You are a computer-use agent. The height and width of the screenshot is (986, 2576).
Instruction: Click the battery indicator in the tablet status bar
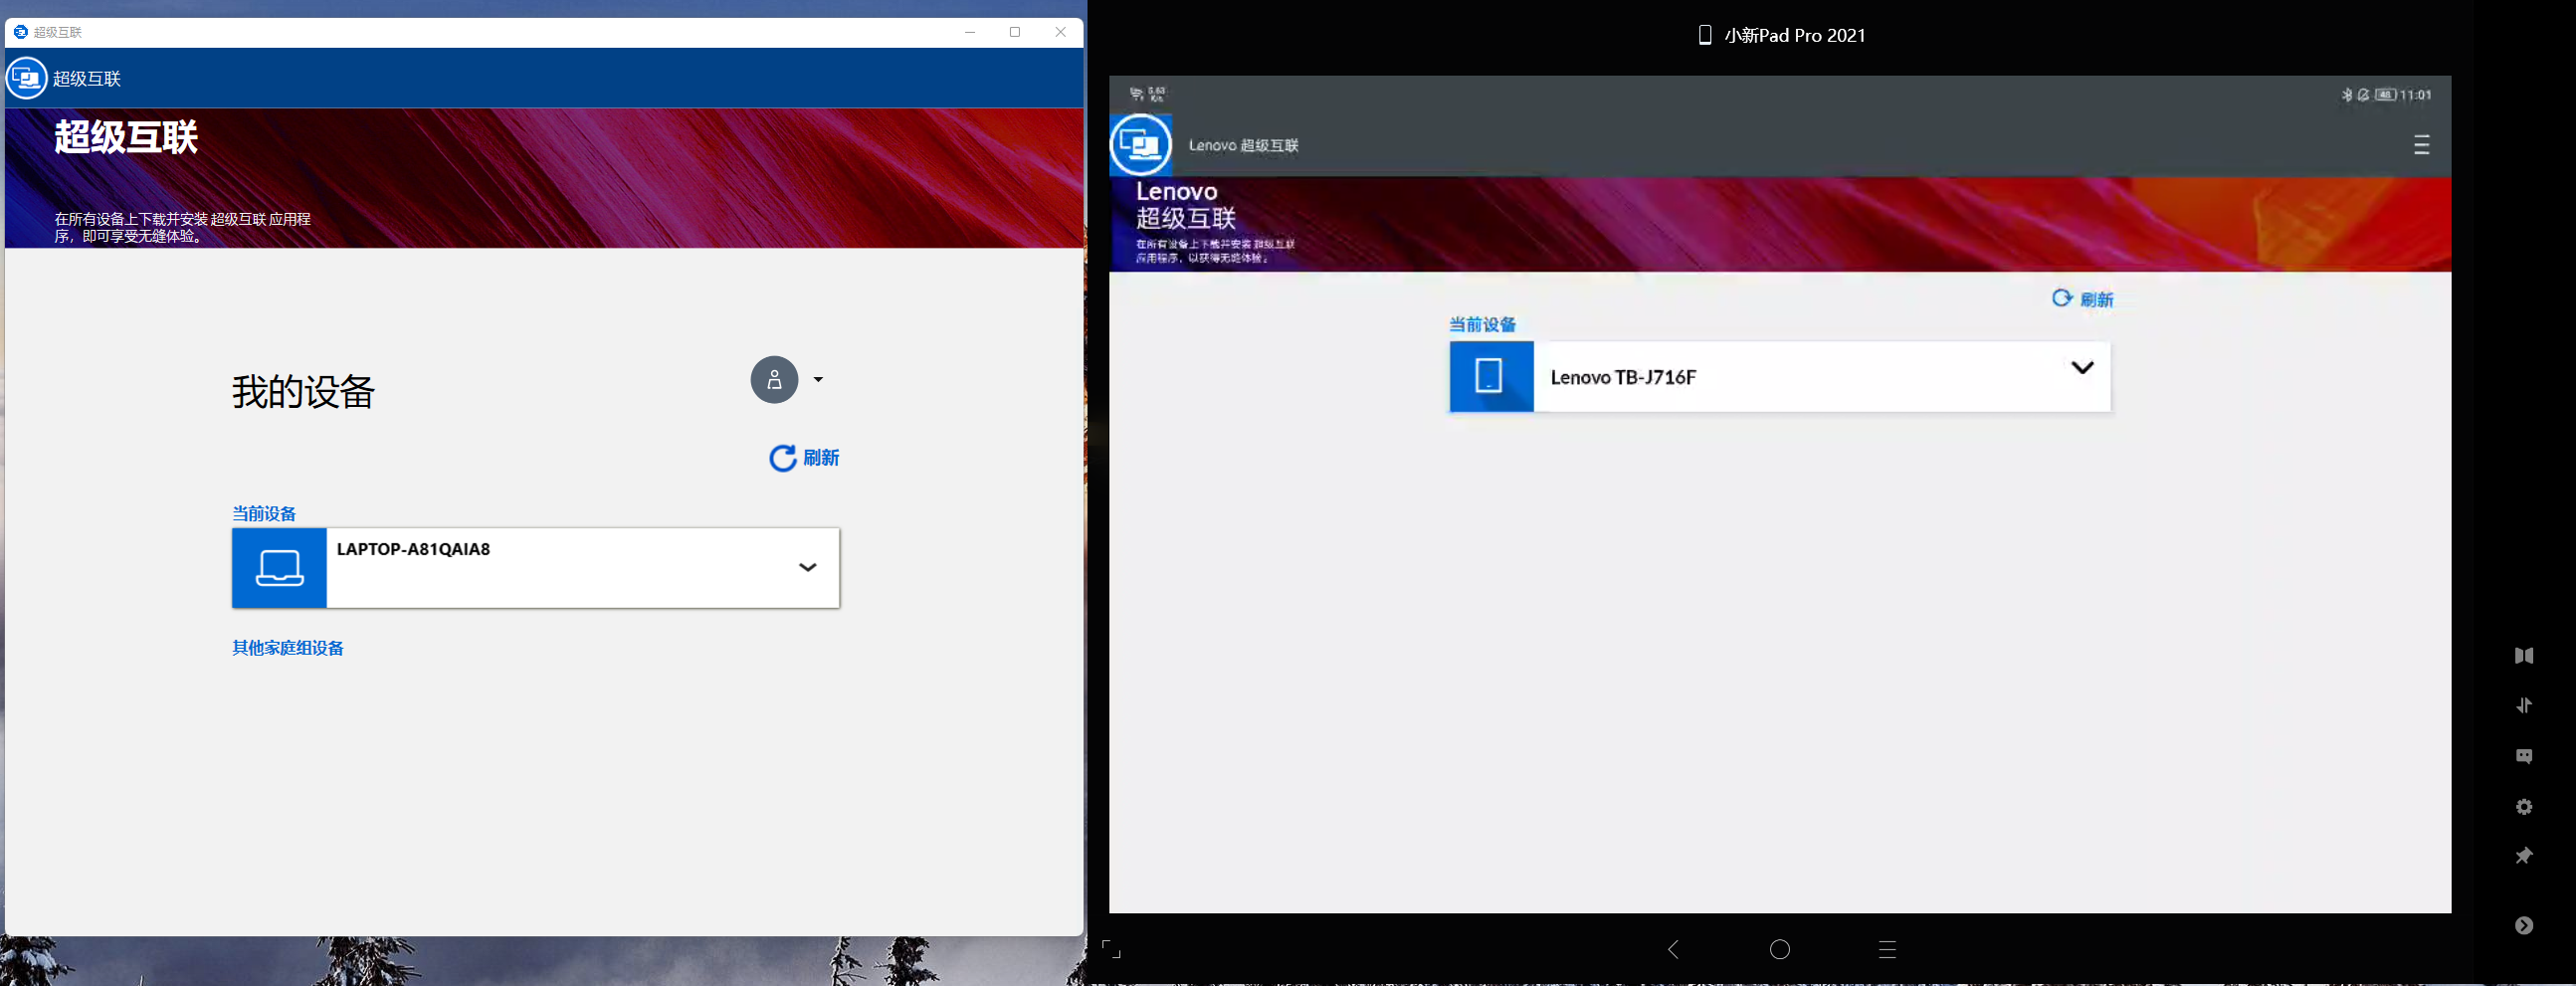(2386, 95)
